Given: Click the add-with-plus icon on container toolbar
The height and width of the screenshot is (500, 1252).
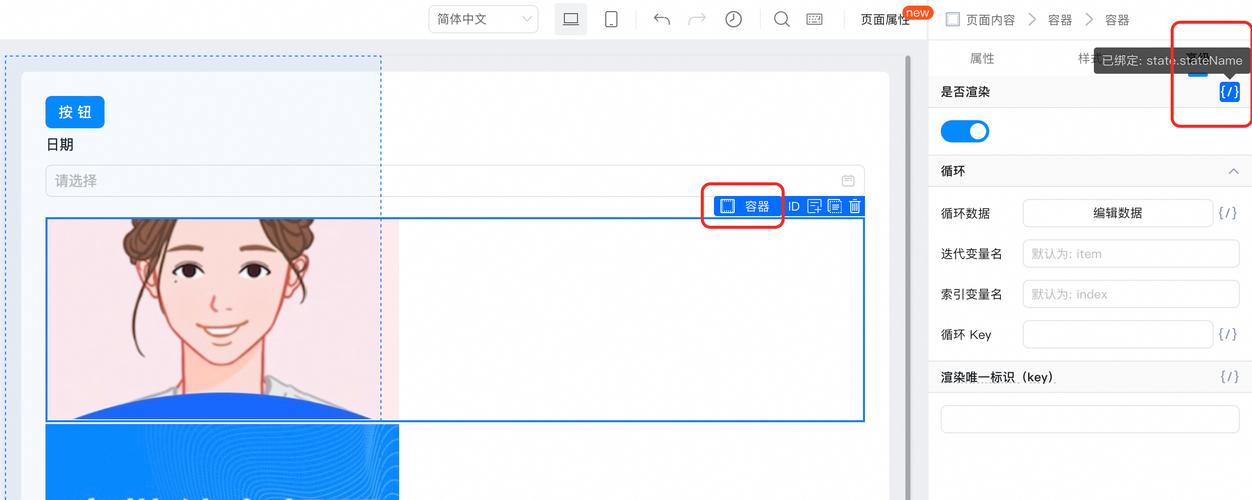Looking at the screenshot, I should pos(815,206).
